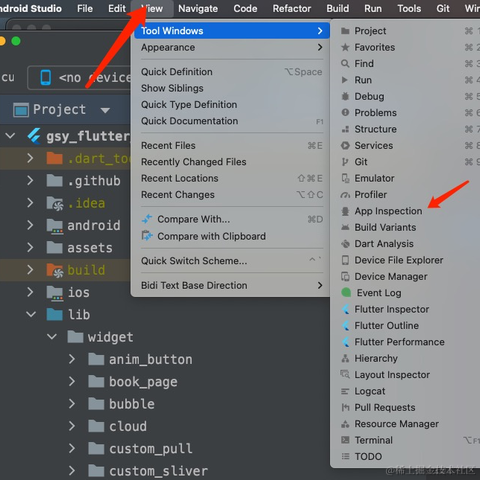Click the Compare with Clipboard icon
This screenshot has width=480, height=480.
[147, 236]
